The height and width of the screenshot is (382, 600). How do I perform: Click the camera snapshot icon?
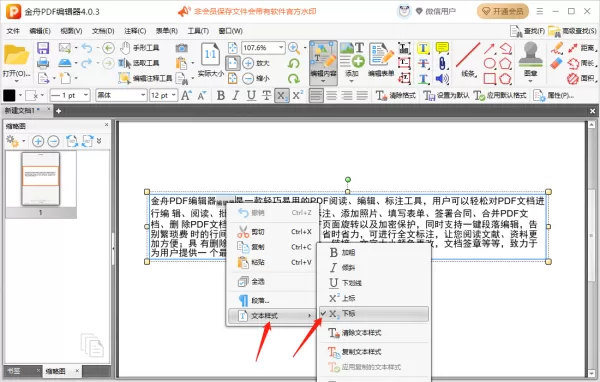[x=182, y=48]
